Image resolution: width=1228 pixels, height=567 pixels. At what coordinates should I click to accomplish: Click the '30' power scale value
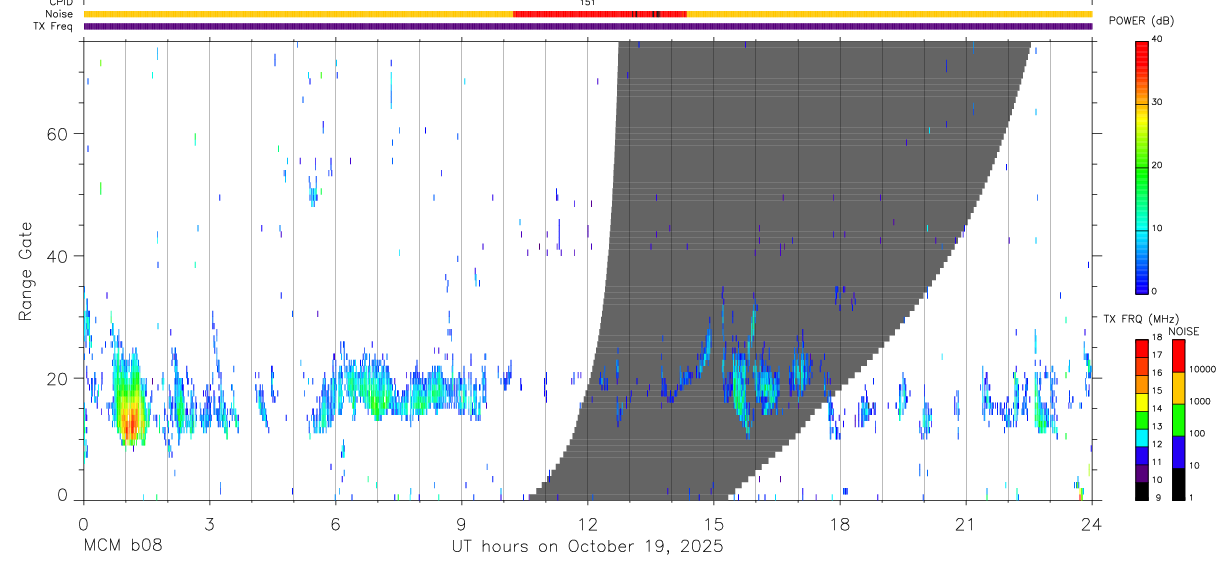coord(1157,103)
